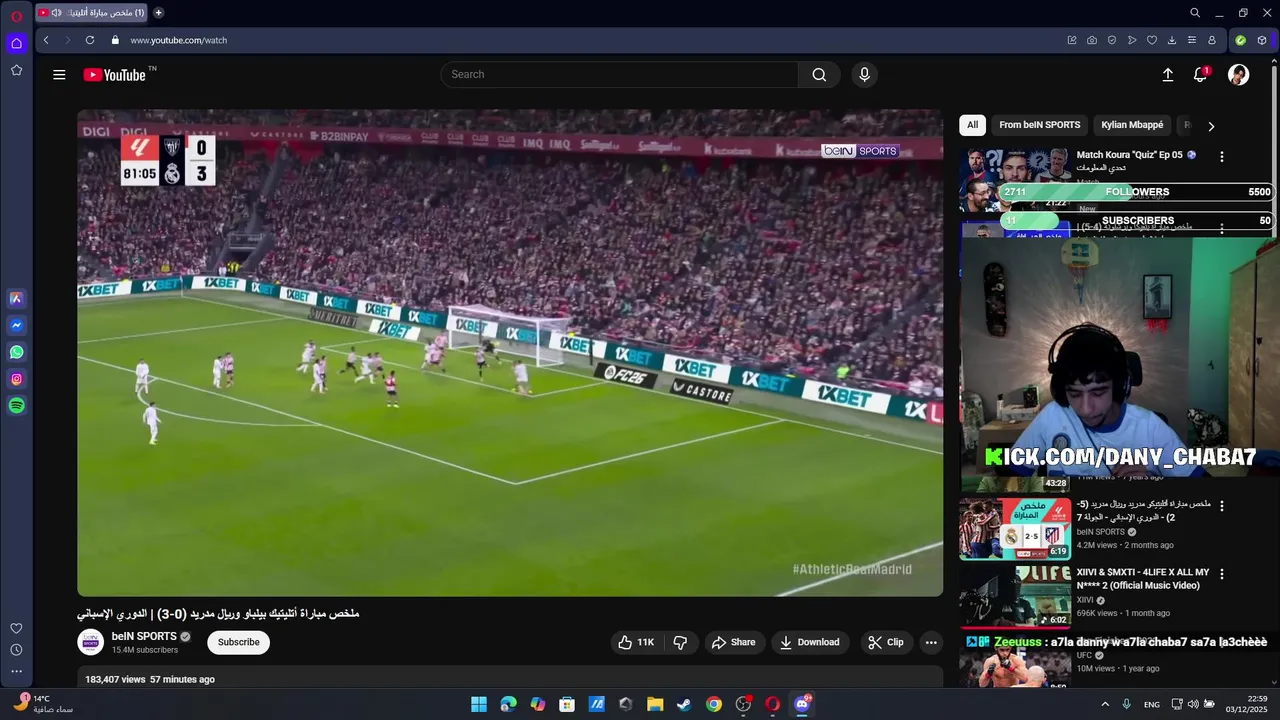Open the YouTube upload/create icon
This screenshot has width=1280, height=720.
(x=1167, y=75)
